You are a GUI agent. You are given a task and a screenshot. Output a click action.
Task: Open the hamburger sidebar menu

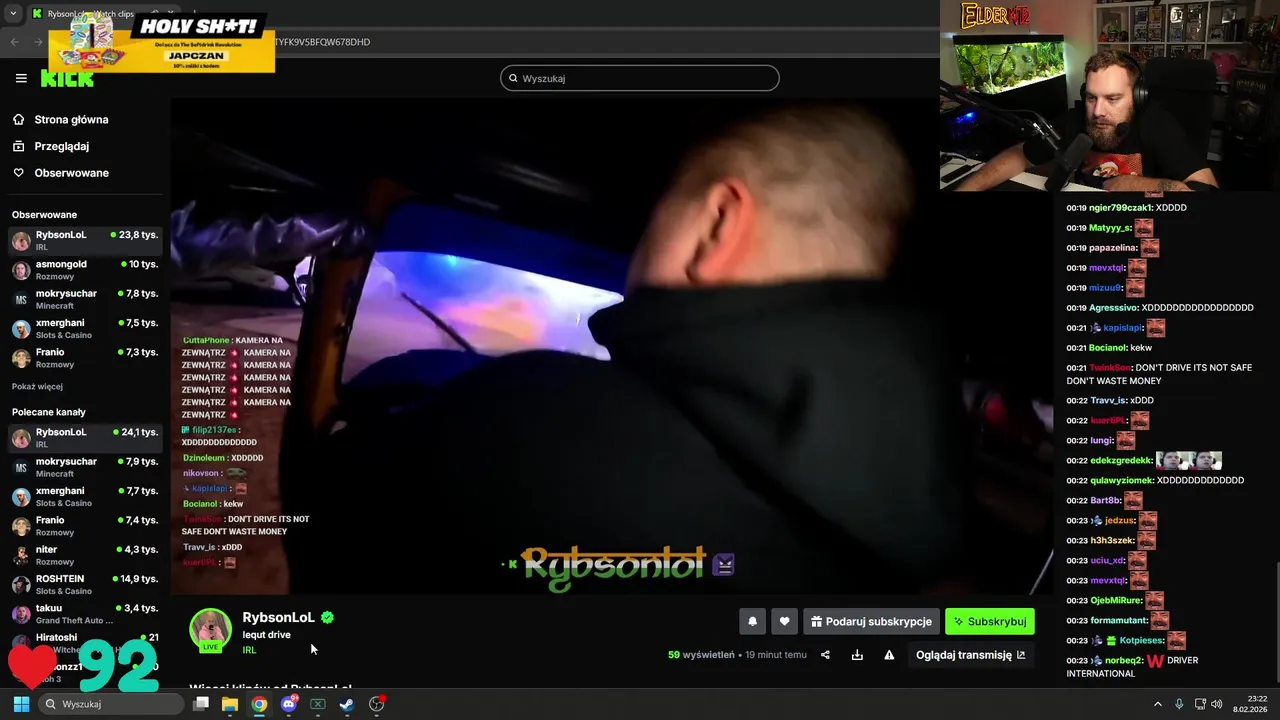(x=21, y=78)
